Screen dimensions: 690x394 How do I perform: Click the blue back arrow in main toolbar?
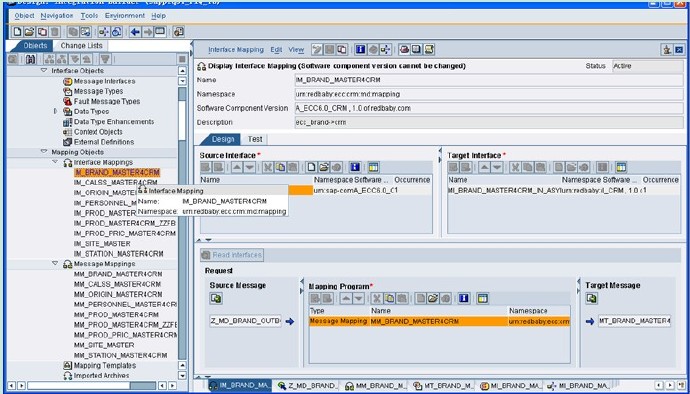coord(135,32)
